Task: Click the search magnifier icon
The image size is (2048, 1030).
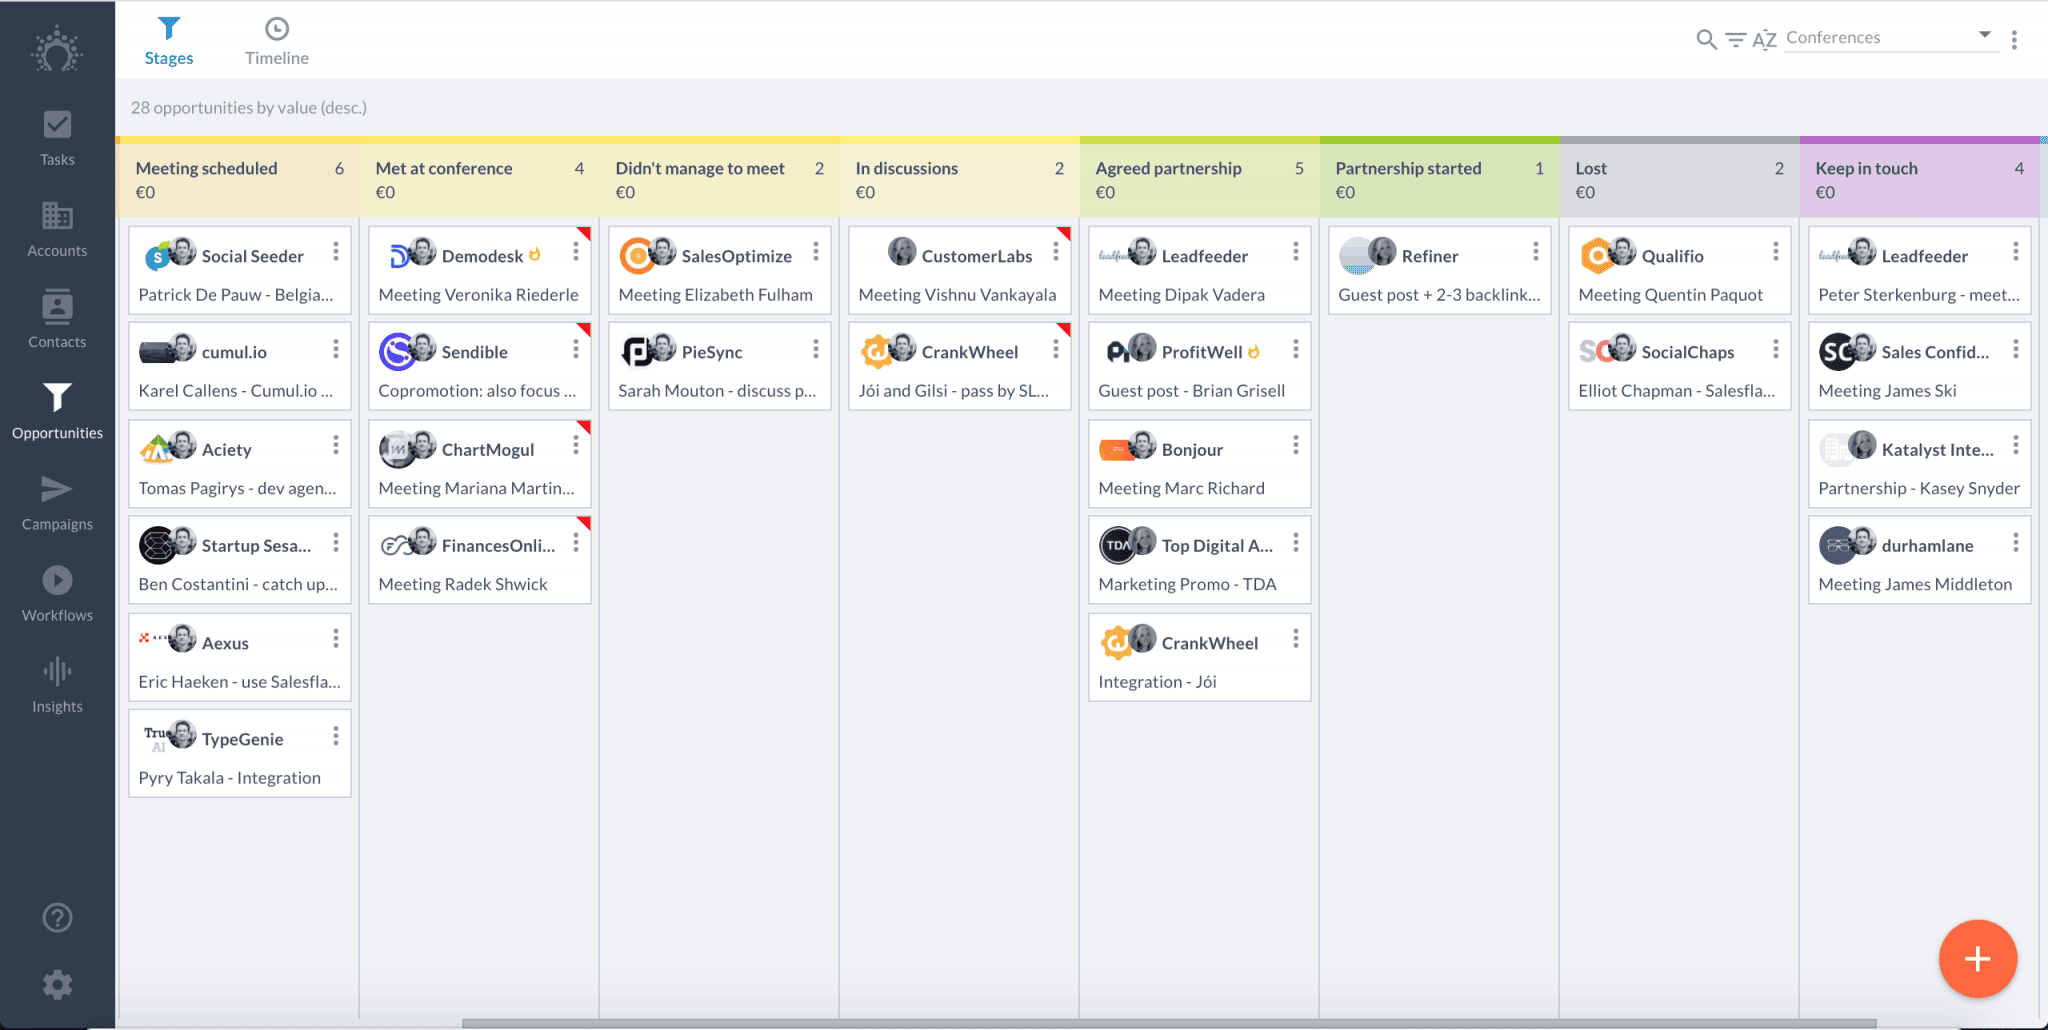Action: (x=1706, y=39)
